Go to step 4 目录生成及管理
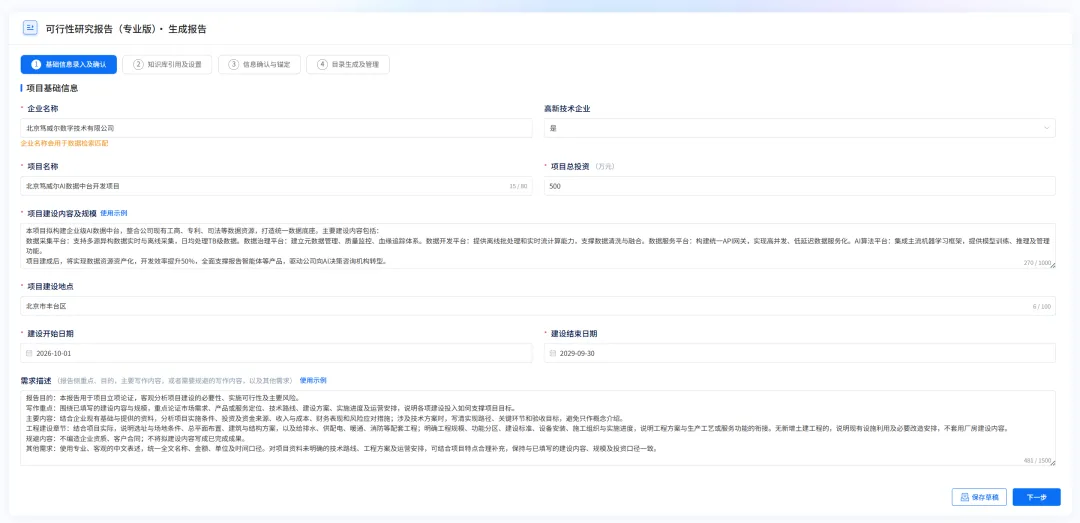The height and width of the screenshot is (523, 1080). 348,64
